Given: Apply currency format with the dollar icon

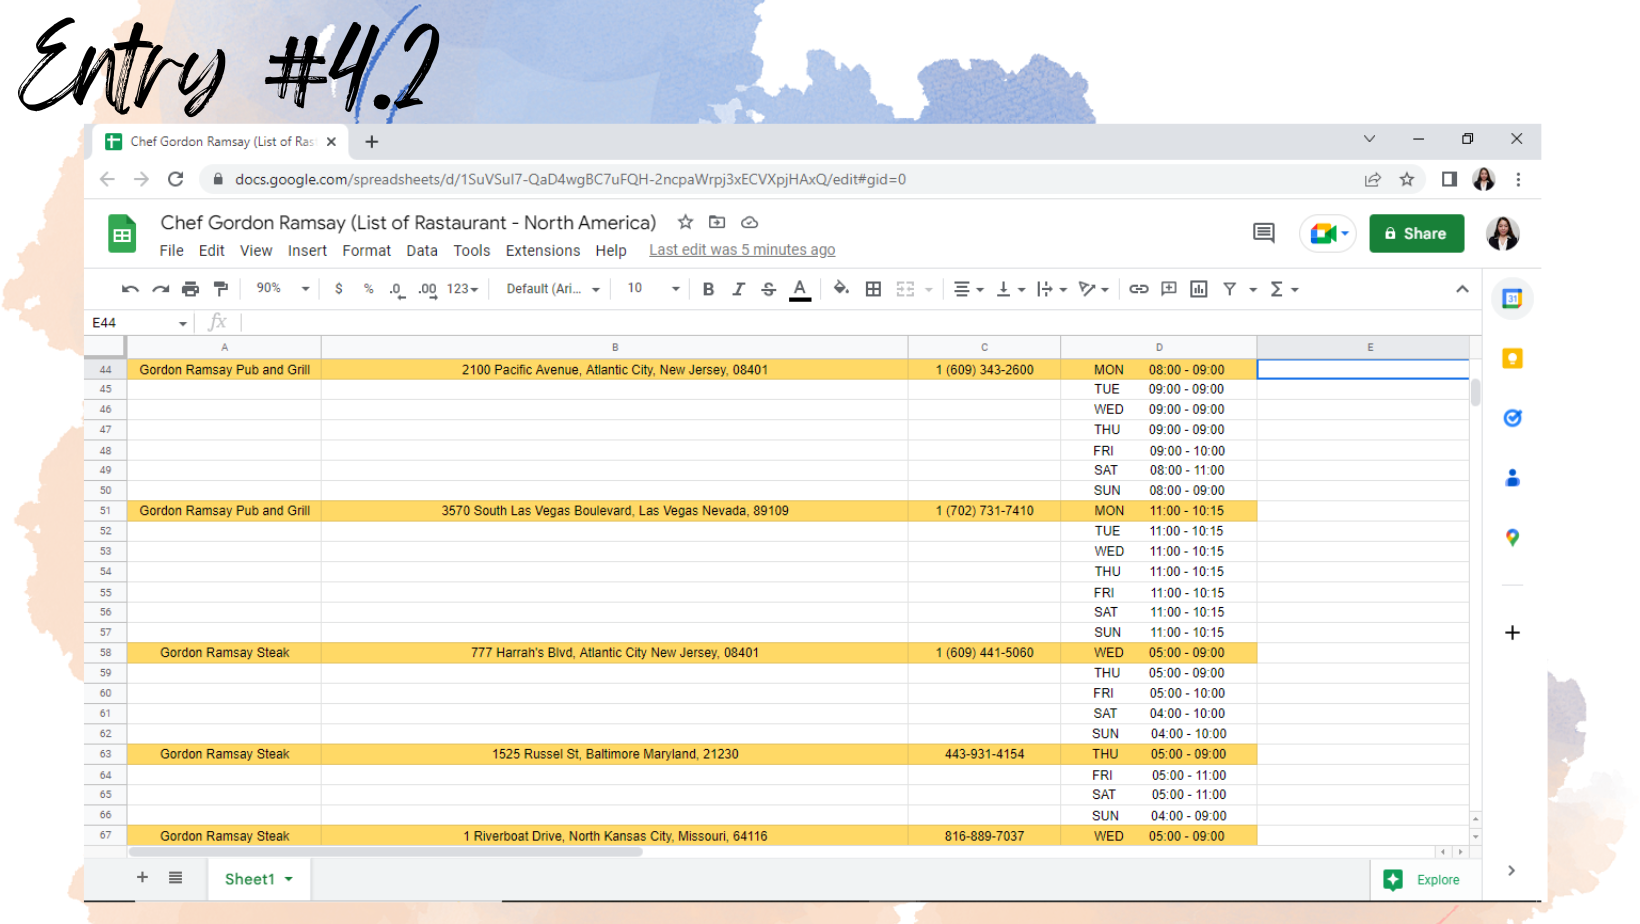Looking at the screenshot, I should (x=339, y=289).
